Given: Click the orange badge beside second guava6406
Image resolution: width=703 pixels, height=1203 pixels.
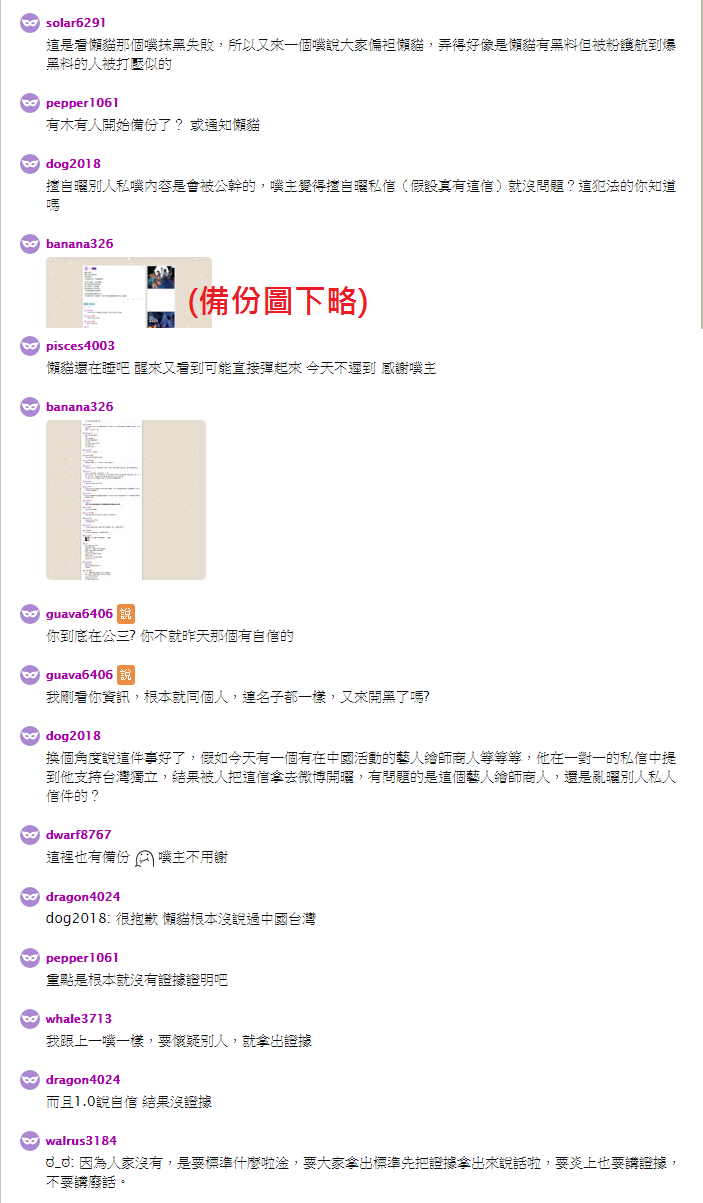Looking at the screenshot, I should (125, 675).
